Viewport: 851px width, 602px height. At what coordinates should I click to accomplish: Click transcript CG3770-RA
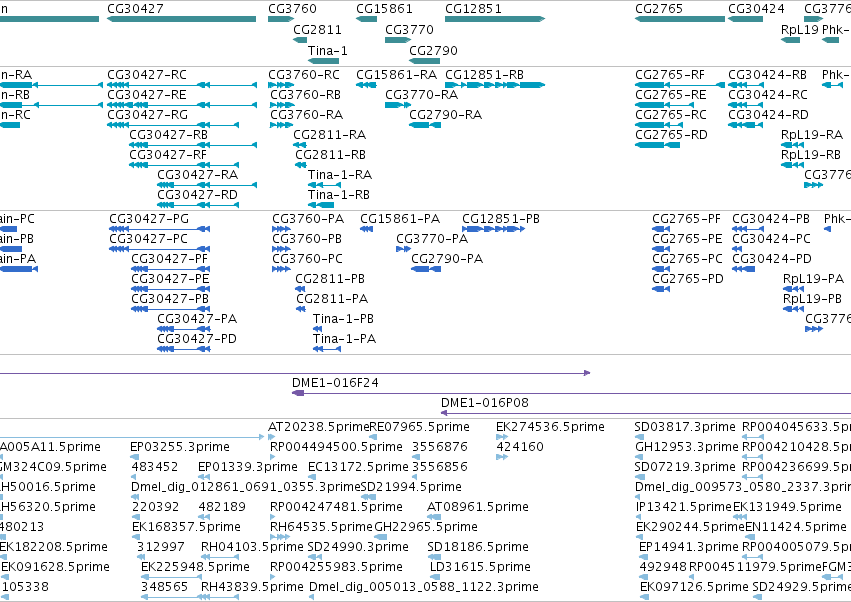point(398,105)
